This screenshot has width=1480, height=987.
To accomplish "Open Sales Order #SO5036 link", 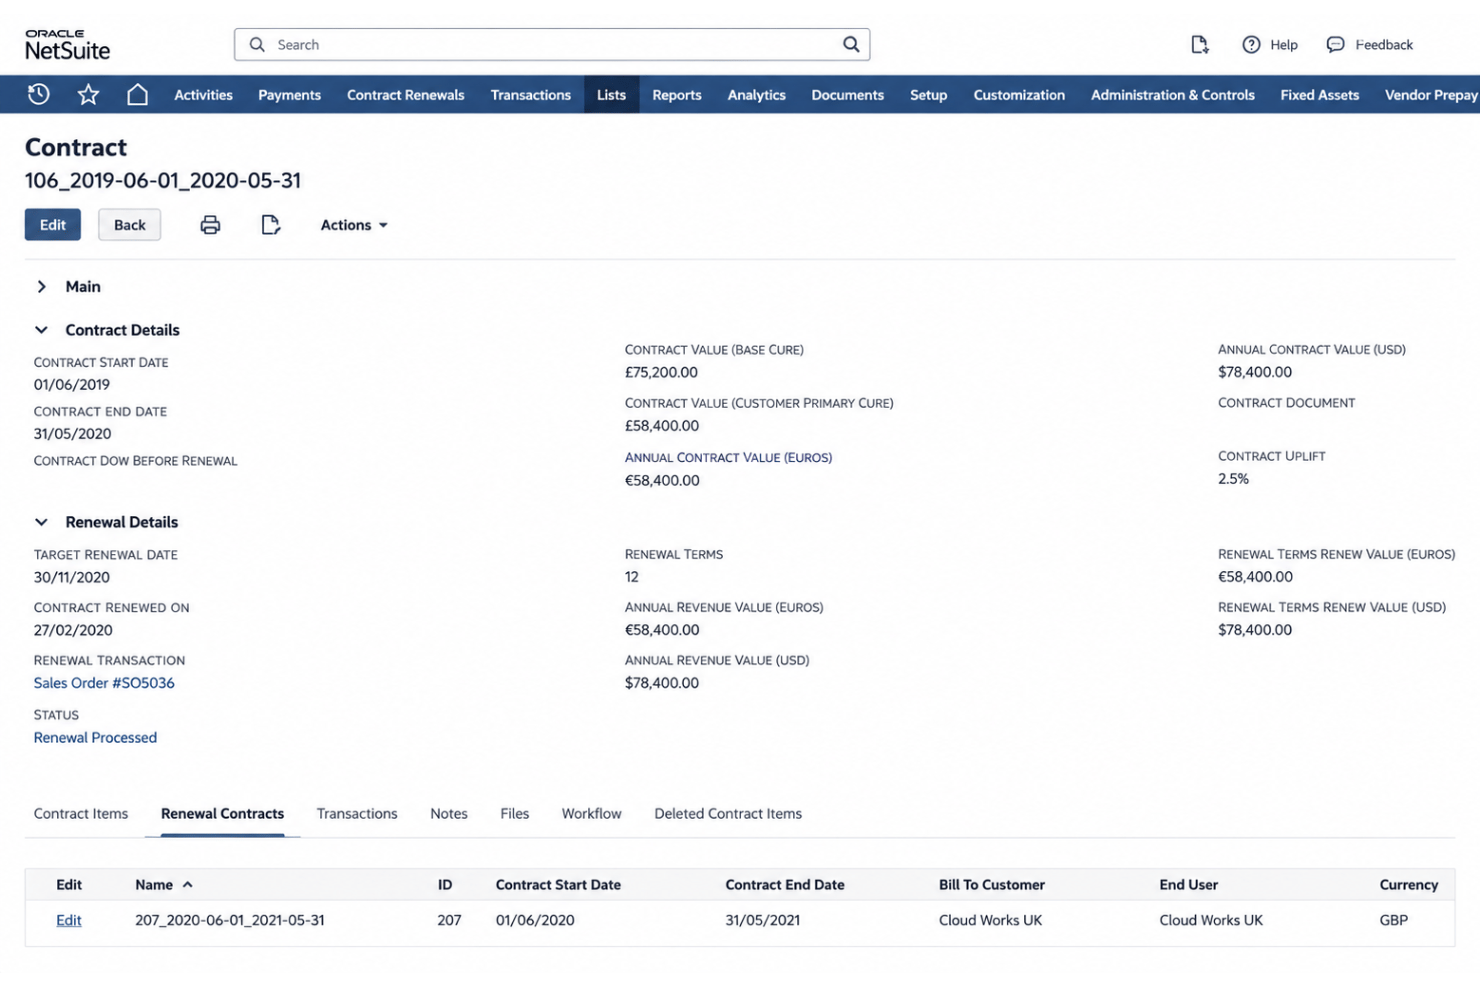I will coord(104,683).
